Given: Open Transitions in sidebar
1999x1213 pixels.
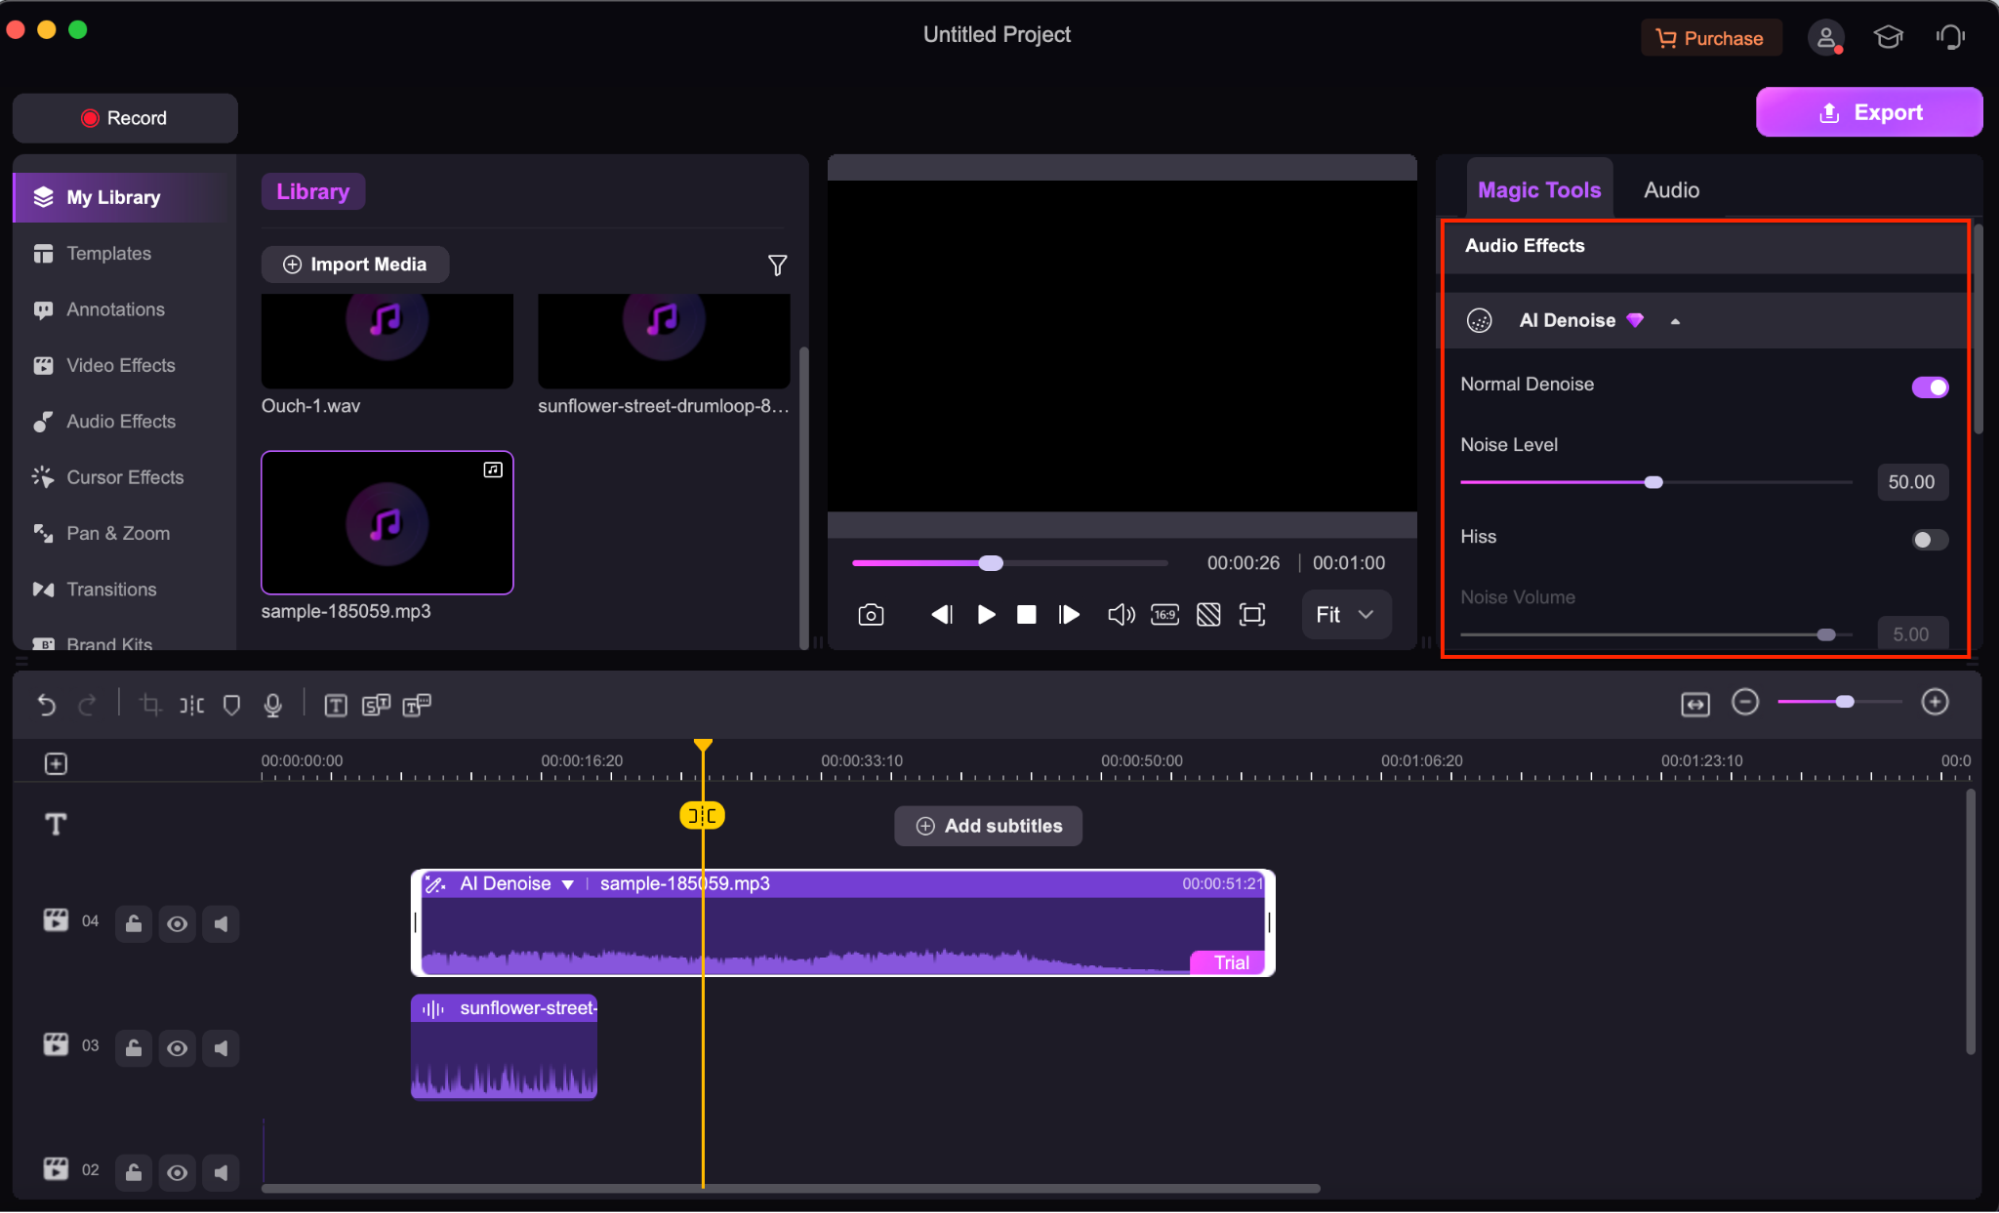Looking at the screenshot, I should pos(111,589).
